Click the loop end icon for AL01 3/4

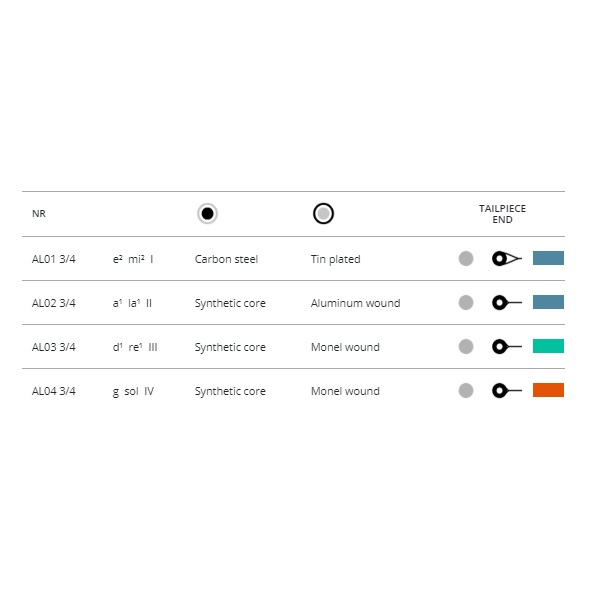point(506,258)
